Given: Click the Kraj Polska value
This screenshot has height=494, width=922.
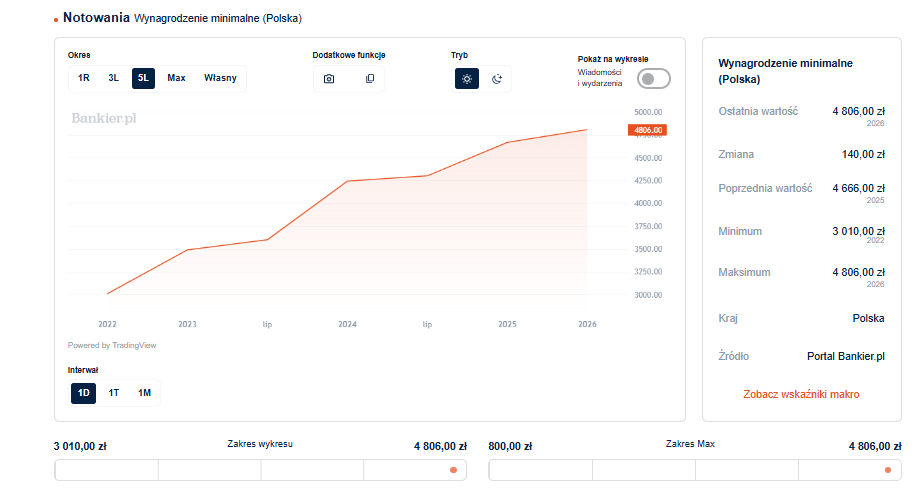Looking at the screenshot, I should pyautogui.click(x=868, y=318).
